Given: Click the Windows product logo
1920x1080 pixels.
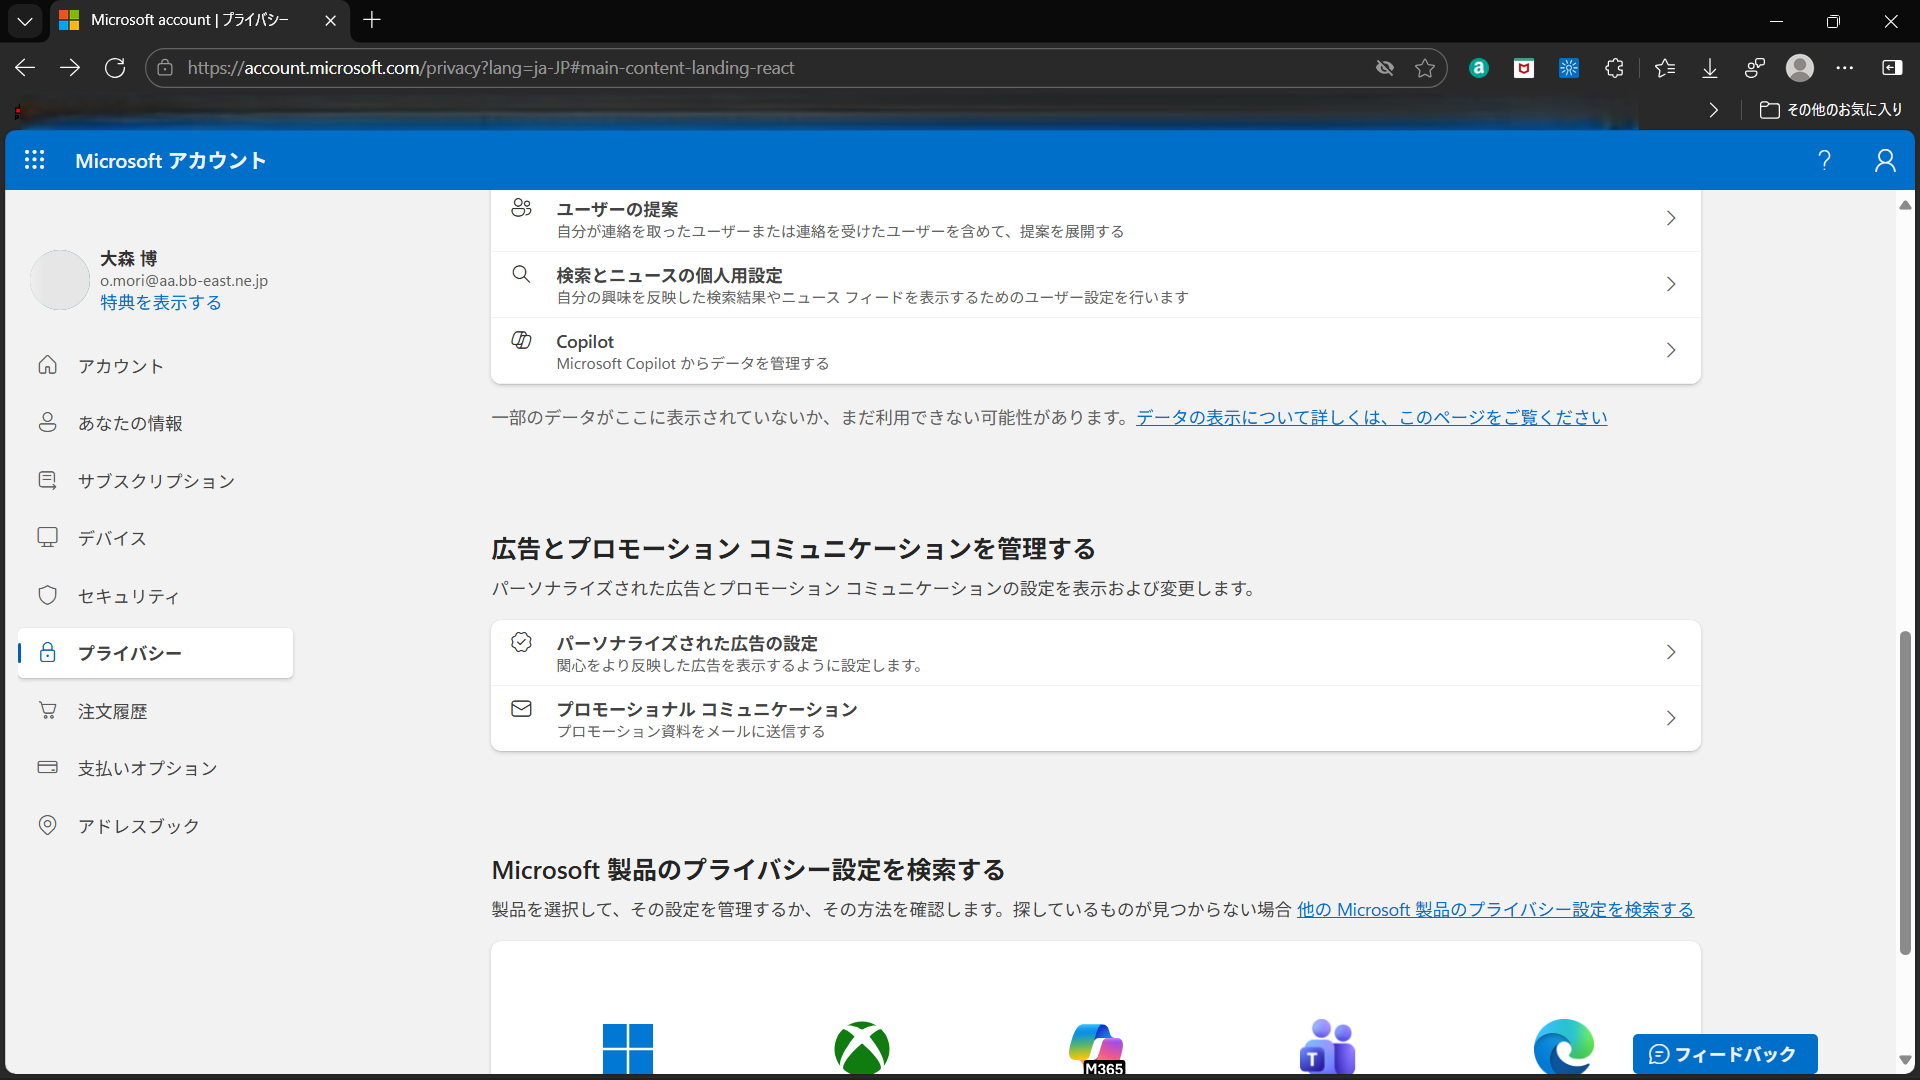Looking at the screenshot, I should [x=628, y=1048].
